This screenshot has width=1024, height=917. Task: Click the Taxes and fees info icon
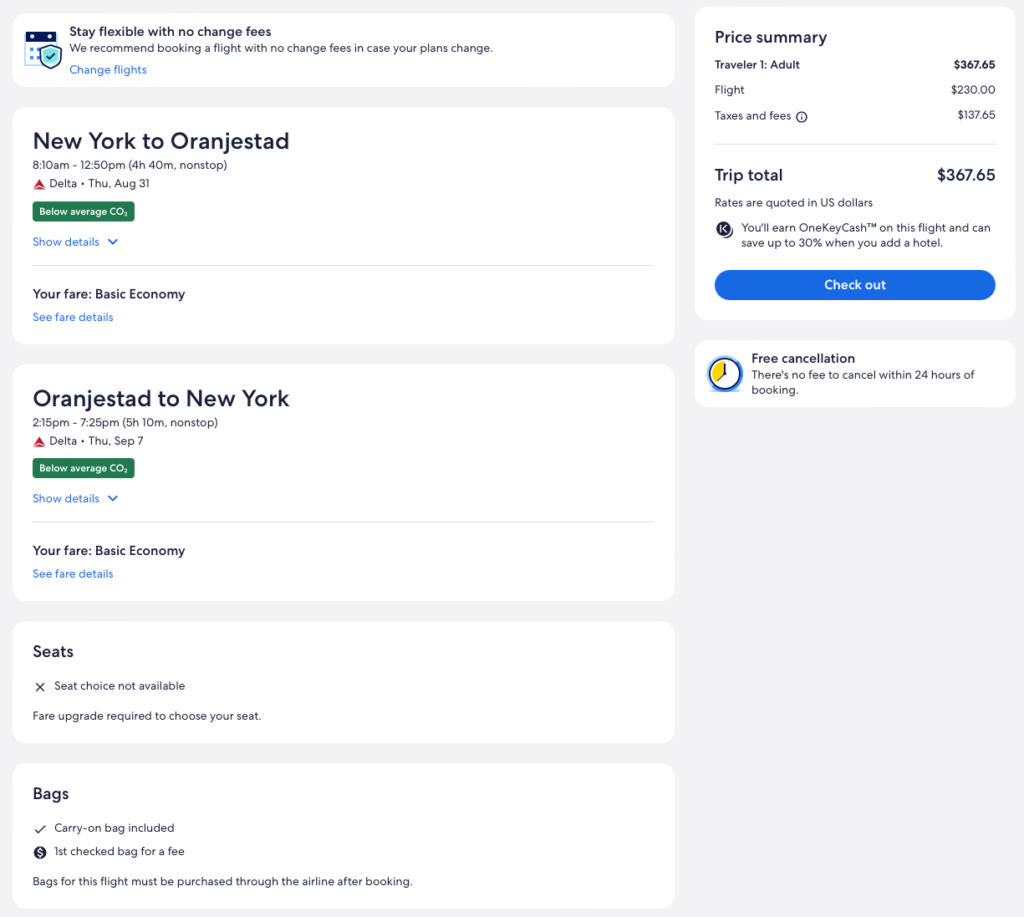pos(801,116)
